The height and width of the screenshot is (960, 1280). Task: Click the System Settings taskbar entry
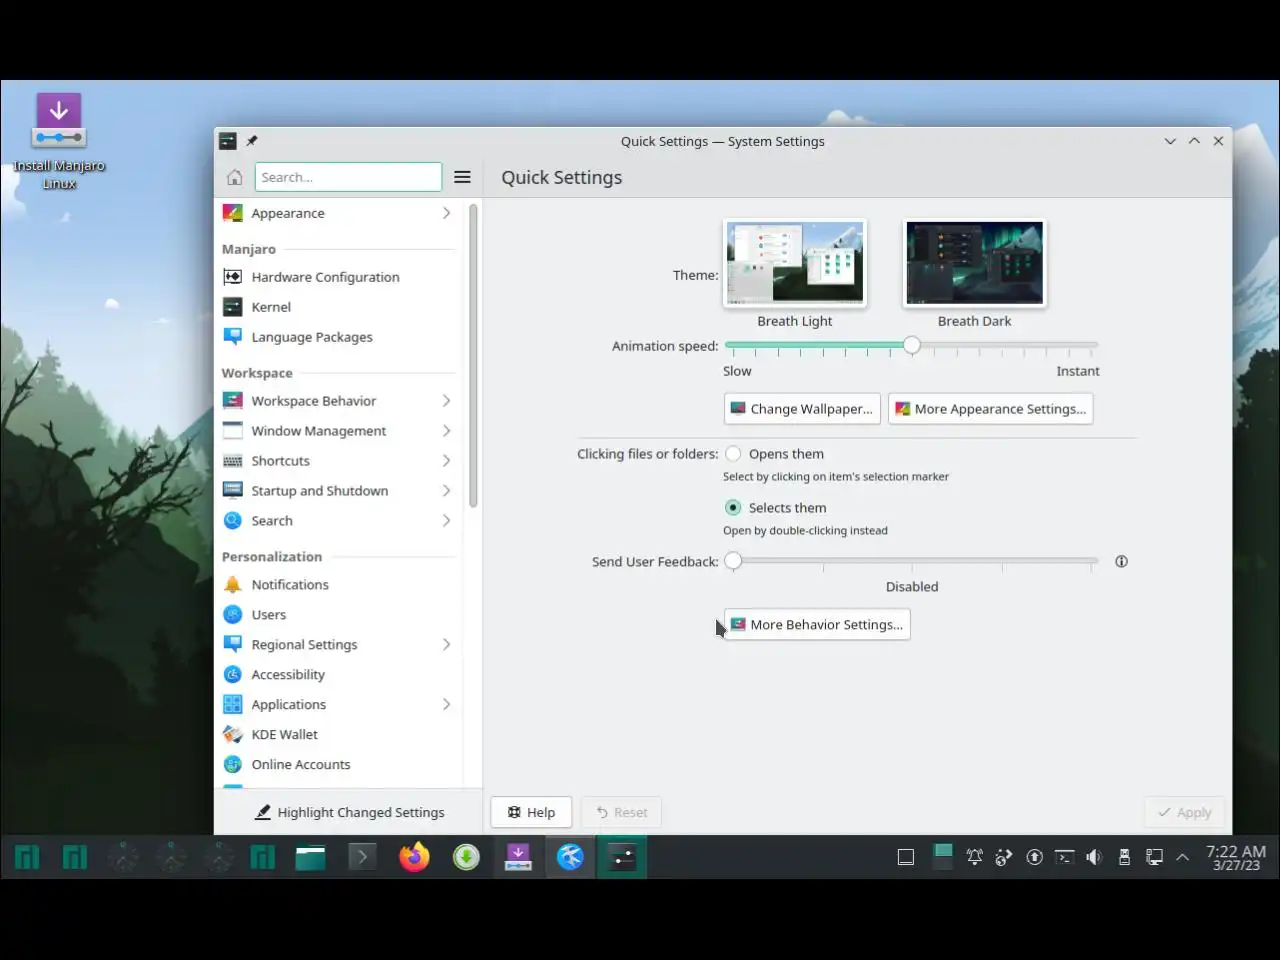pyautogui.click(x=622, y=857)
